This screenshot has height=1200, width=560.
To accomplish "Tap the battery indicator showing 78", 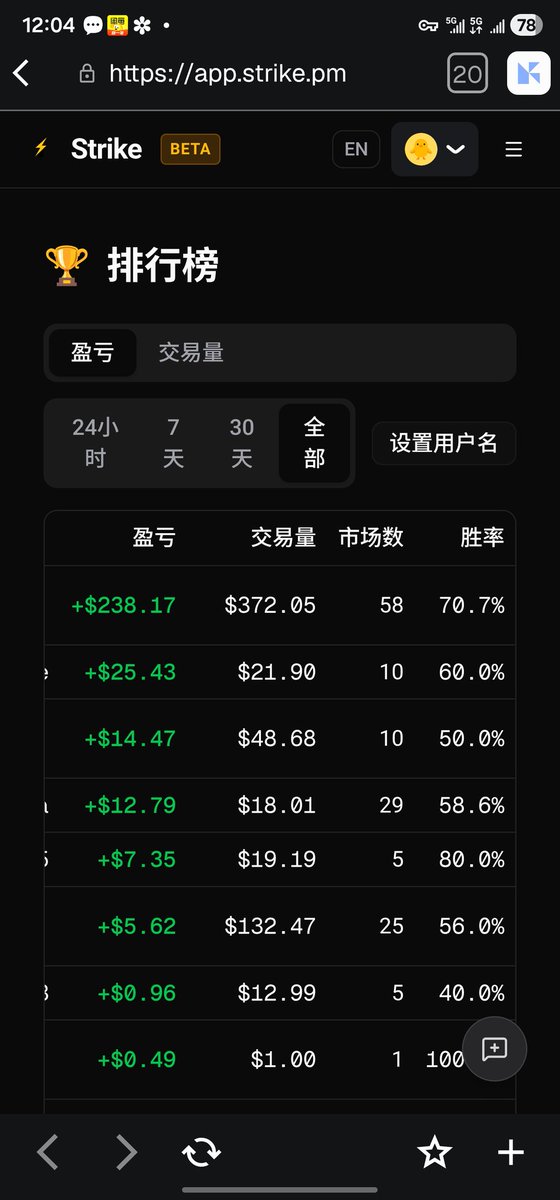I will (x=525, y=25).
